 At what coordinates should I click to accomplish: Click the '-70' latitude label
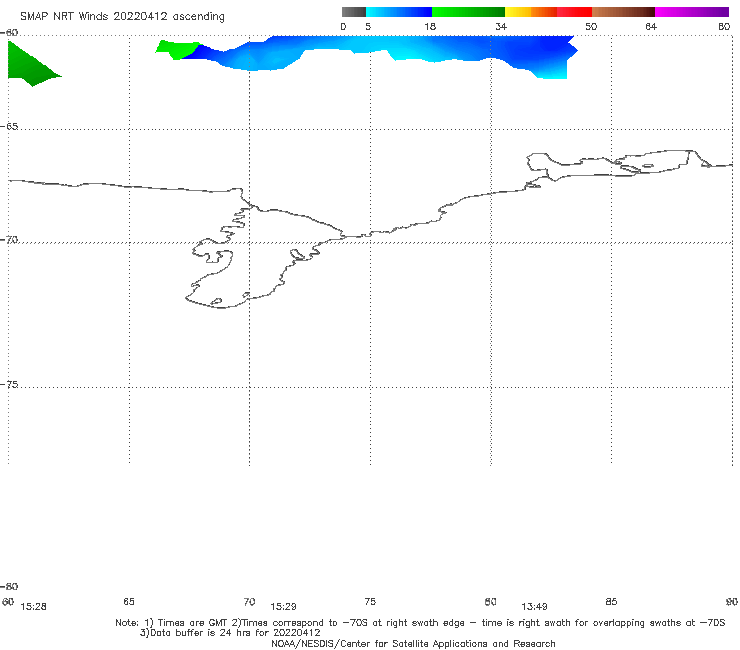click(9, 240)
